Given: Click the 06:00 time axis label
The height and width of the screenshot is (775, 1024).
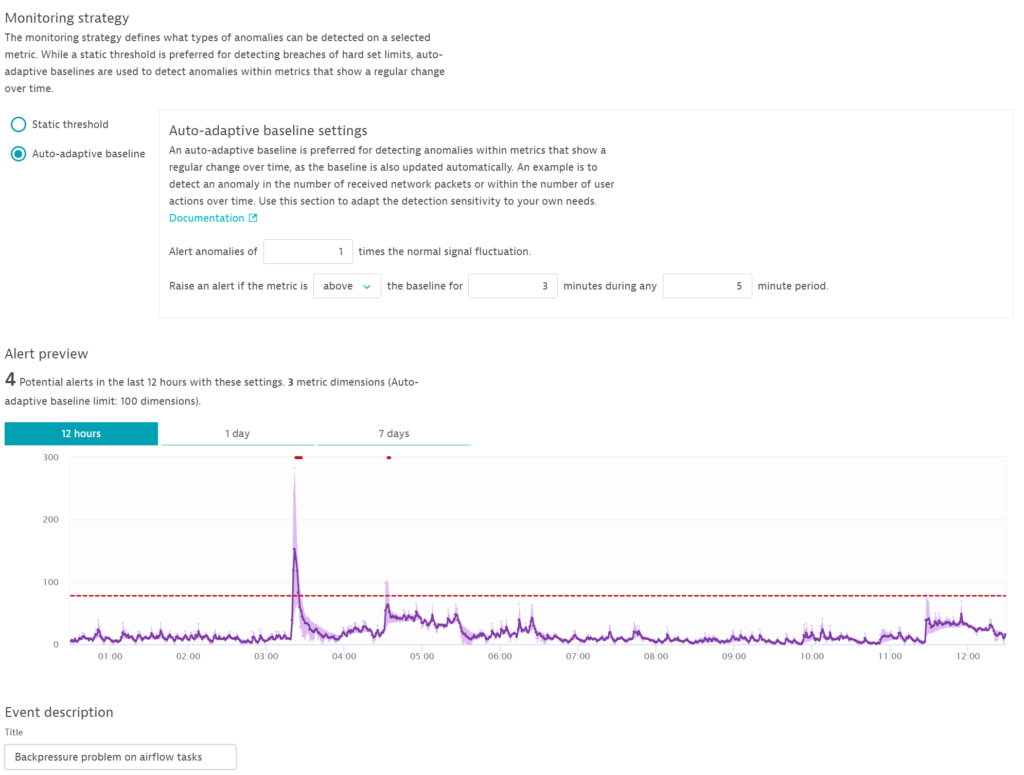Looking at the screenshot, I should pos(500,656).
